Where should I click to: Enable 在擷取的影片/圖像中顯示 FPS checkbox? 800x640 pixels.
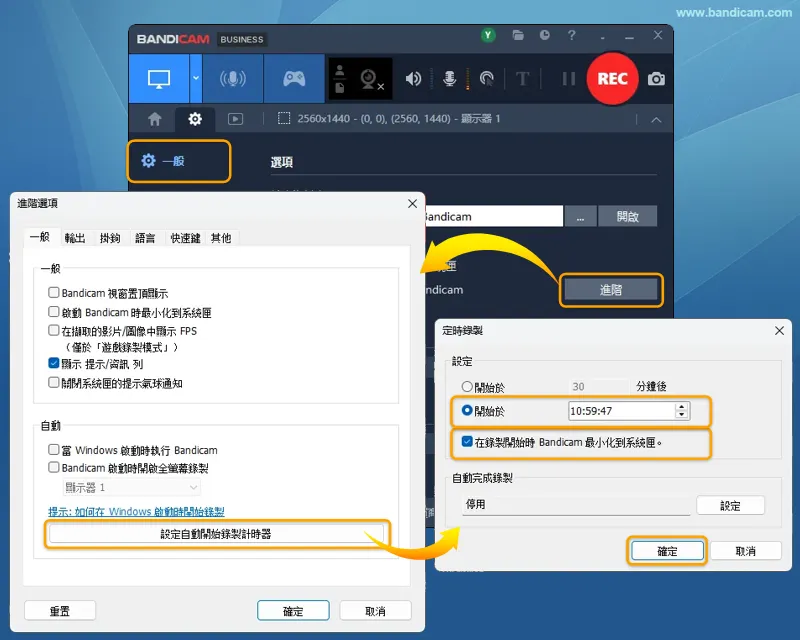click(54, 330)
